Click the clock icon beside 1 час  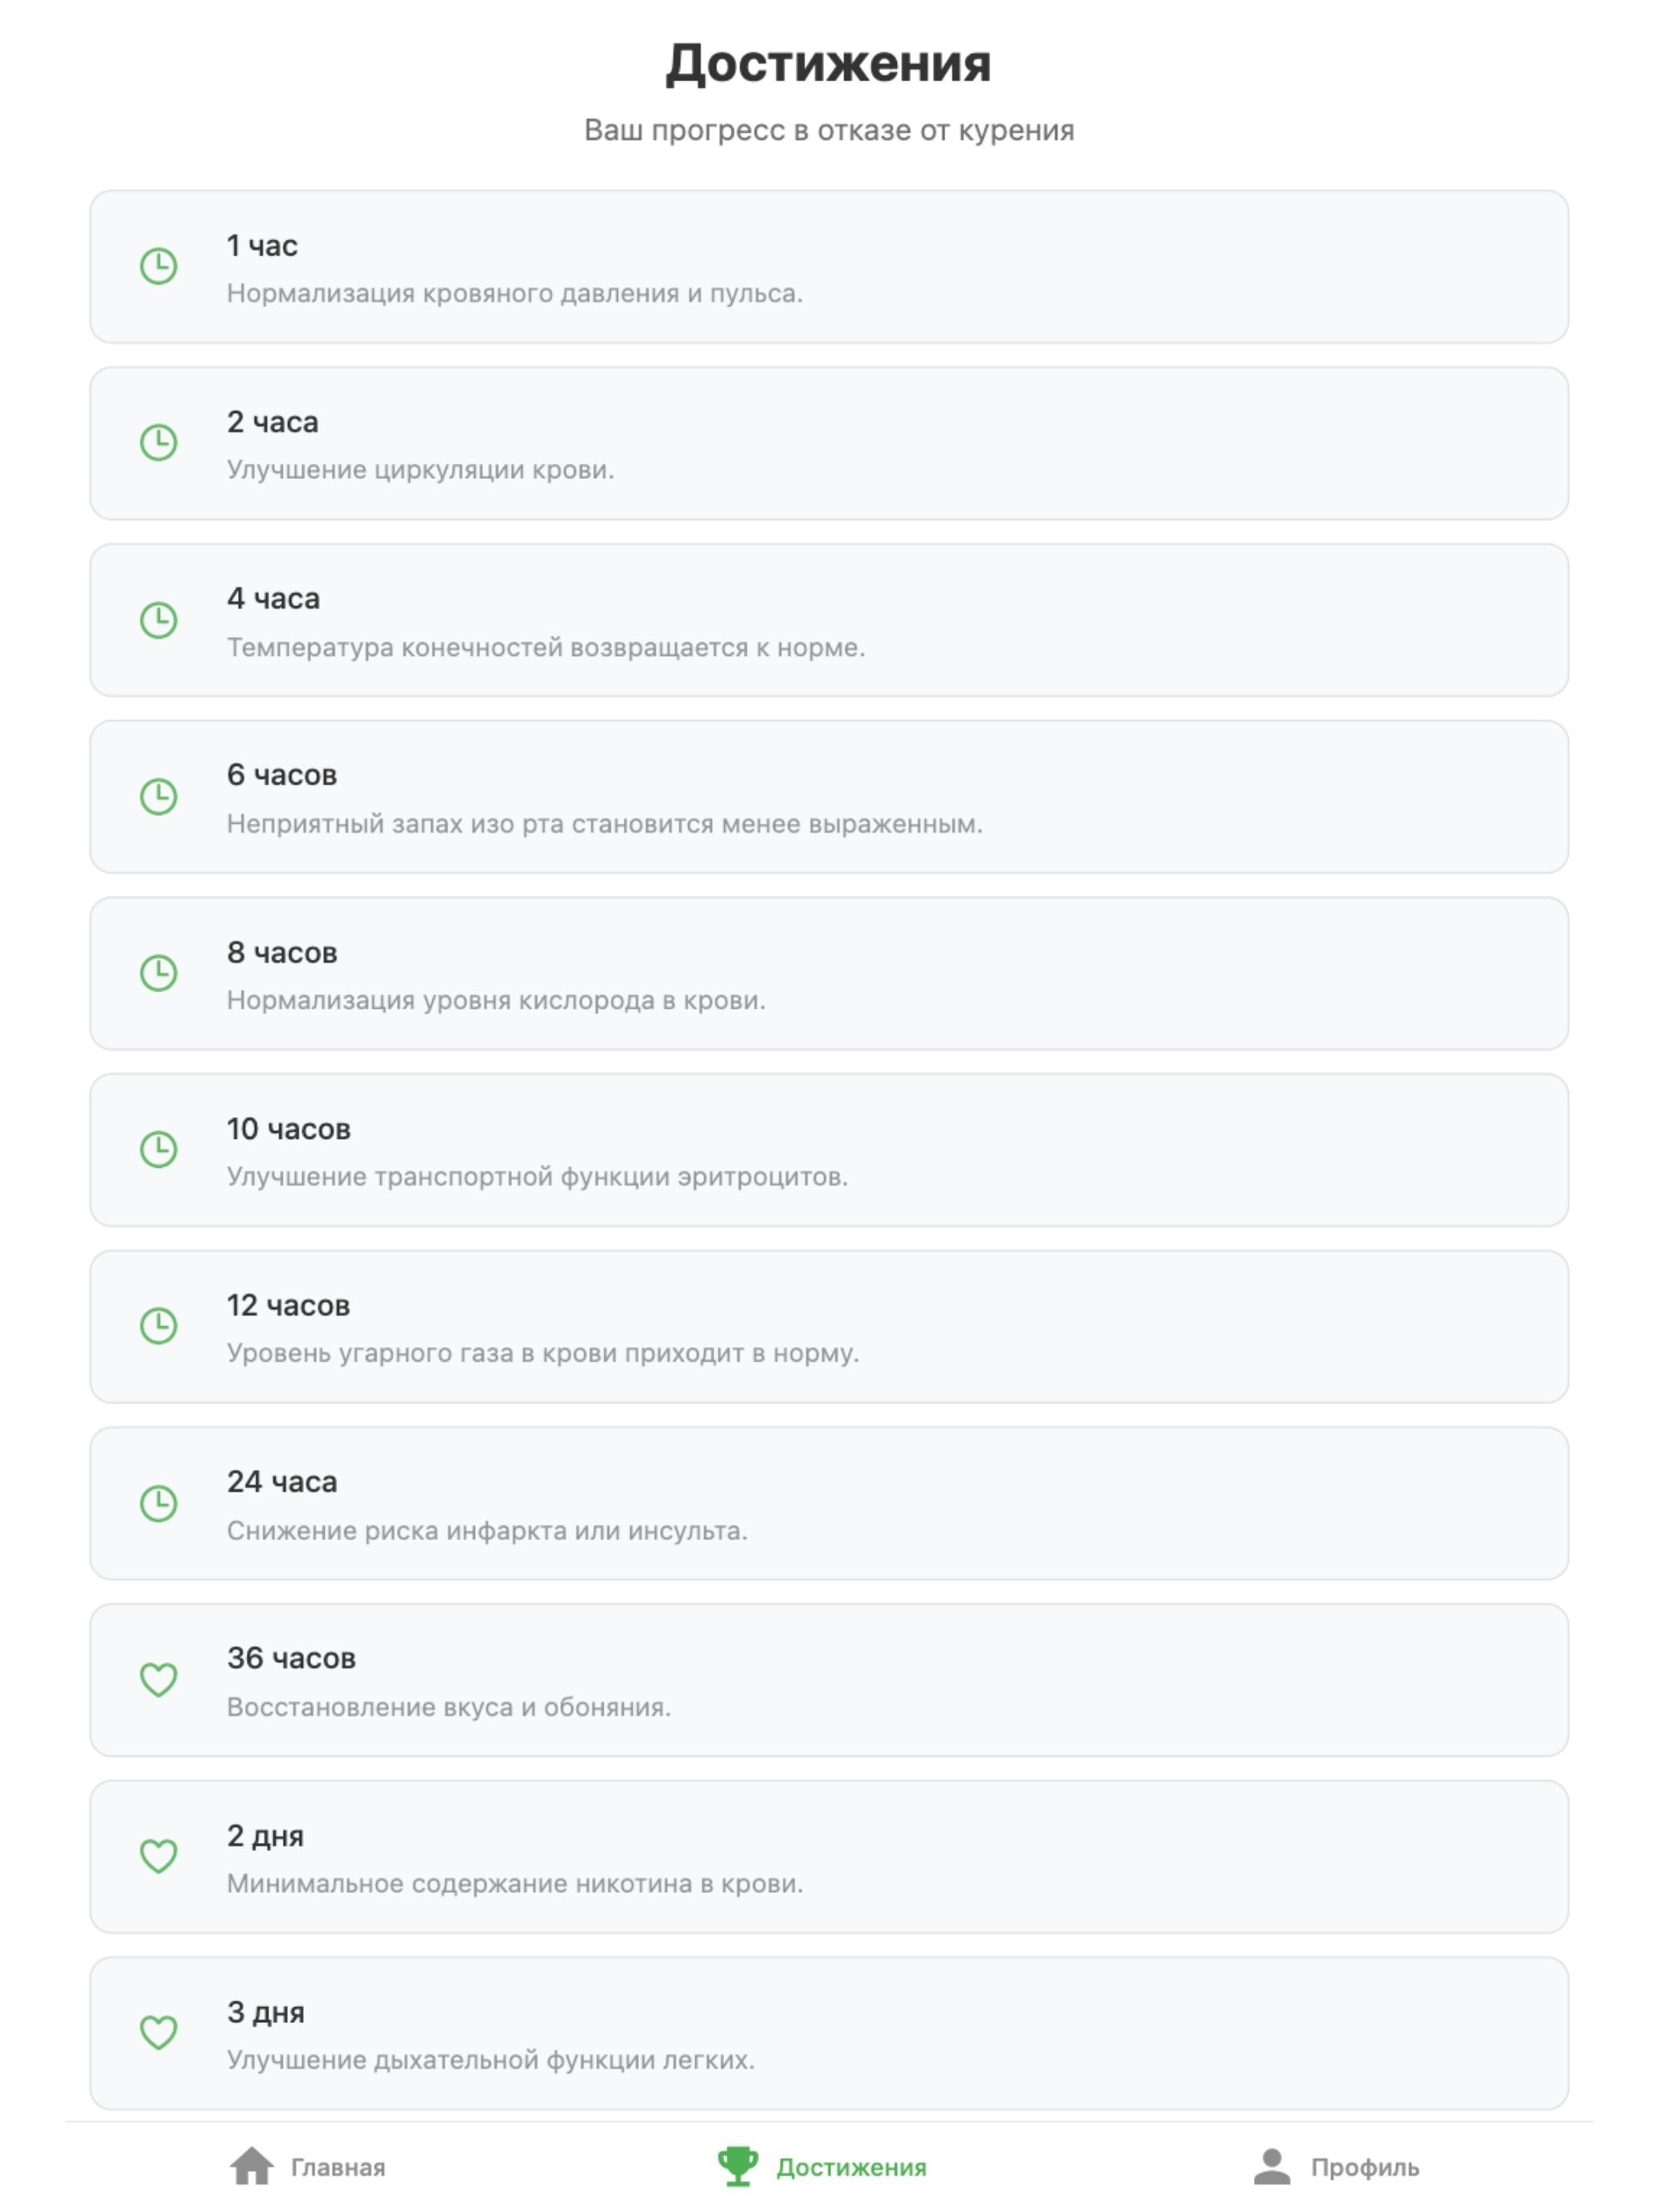pyautogui.click(x=158, y=266)
